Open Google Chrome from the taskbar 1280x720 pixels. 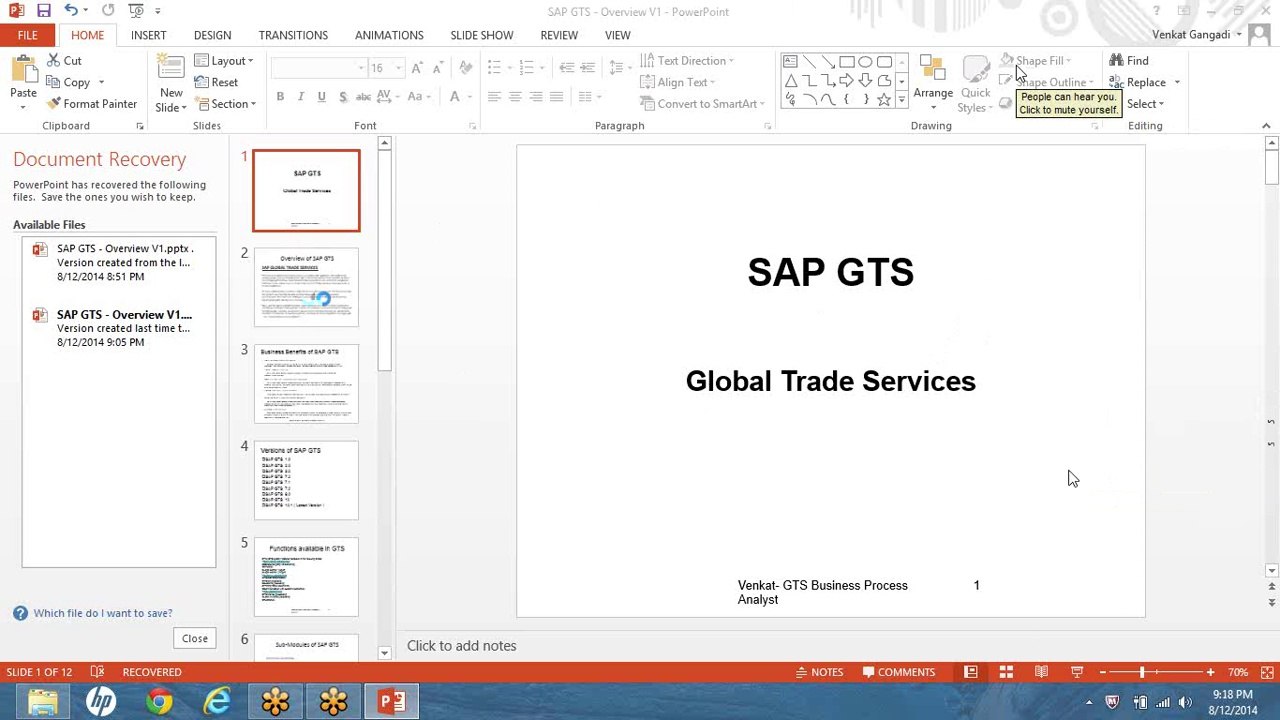pos(159,701)
